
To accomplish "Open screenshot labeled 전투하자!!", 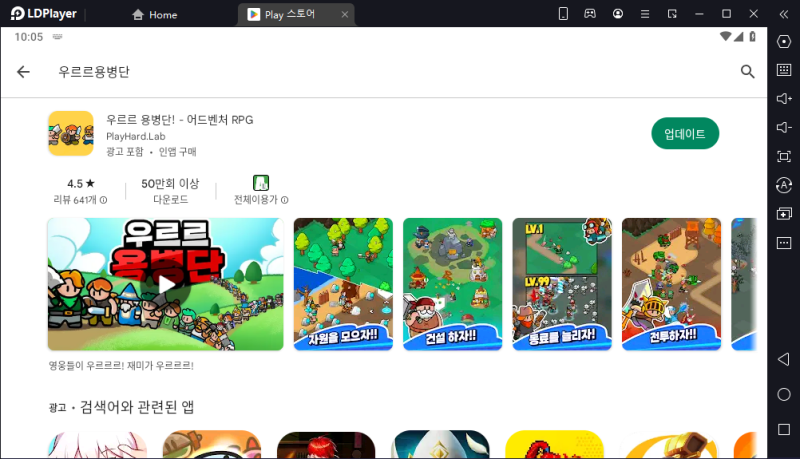I will pyautogui.click(x=671, y=284).
